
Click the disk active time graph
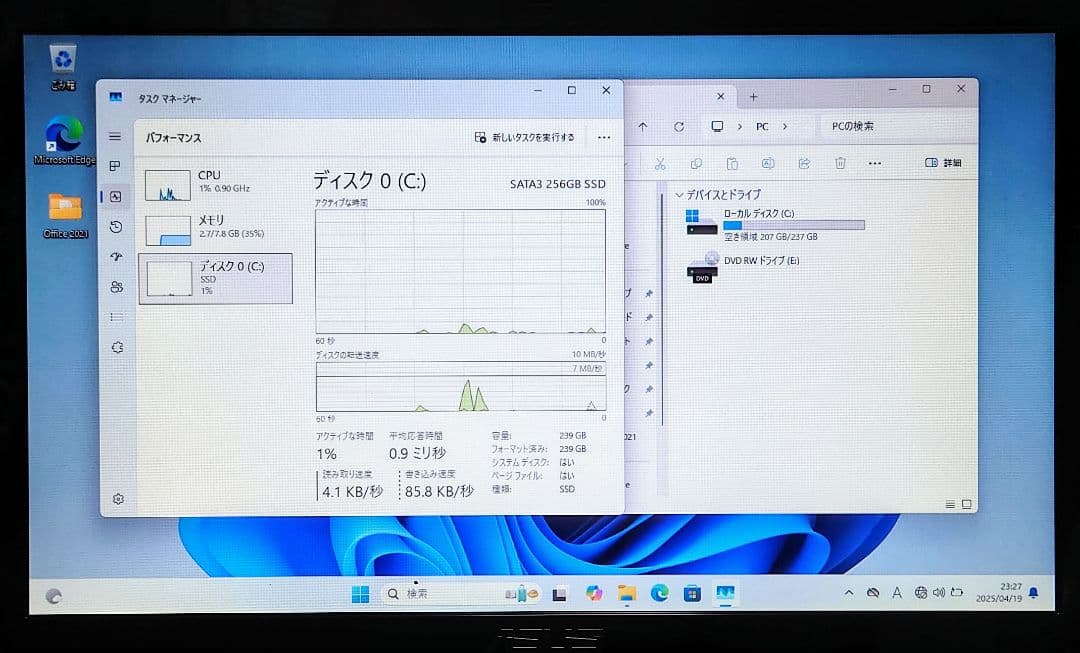click(461, 271)
